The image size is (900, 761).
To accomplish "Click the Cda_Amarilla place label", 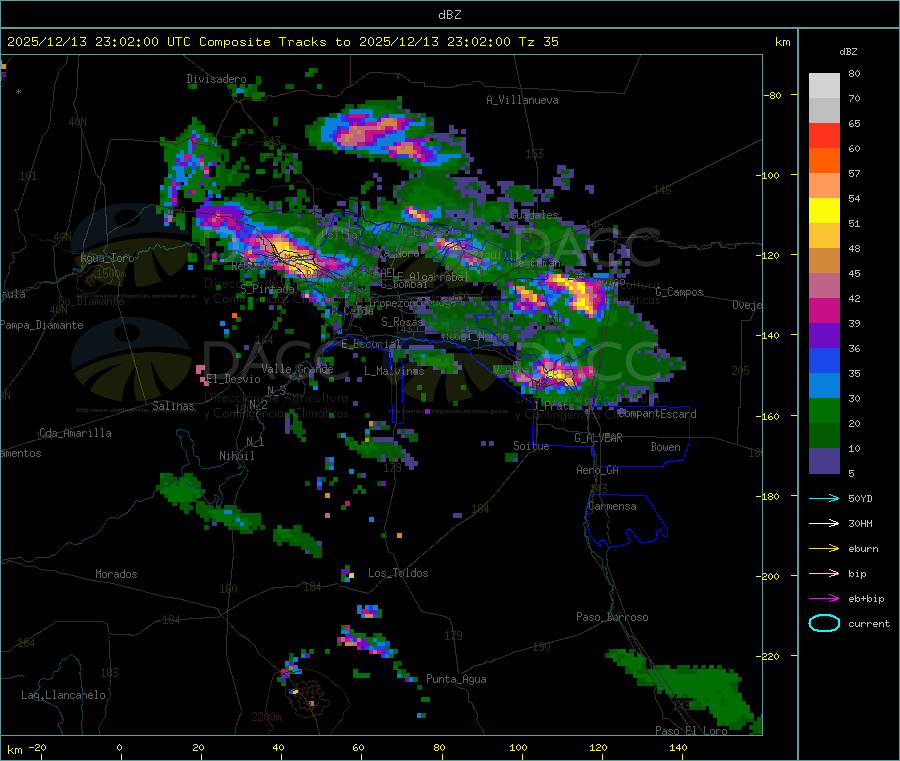I will 75,433.
